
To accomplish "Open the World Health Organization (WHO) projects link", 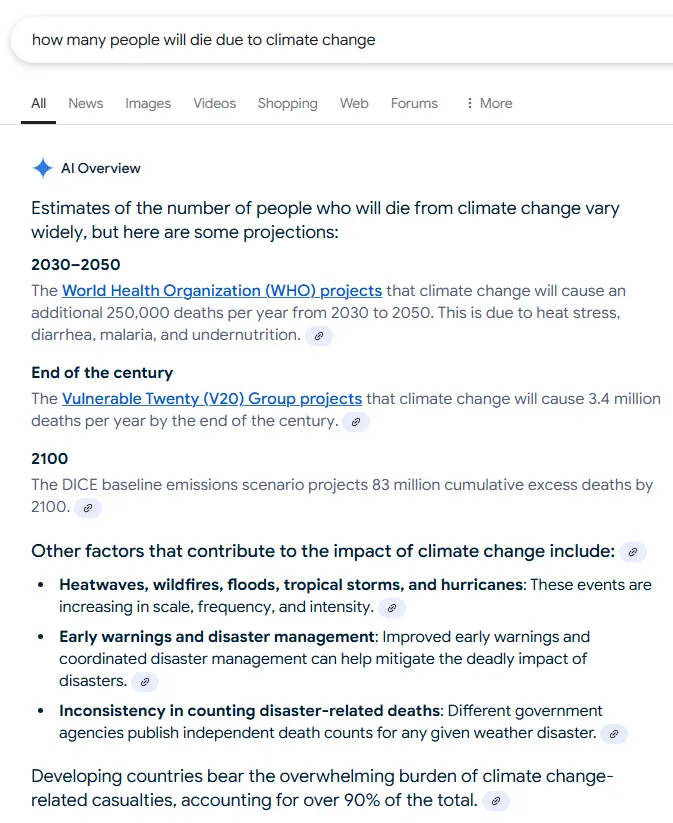I will pyautogui.click(x=222, y=291).
